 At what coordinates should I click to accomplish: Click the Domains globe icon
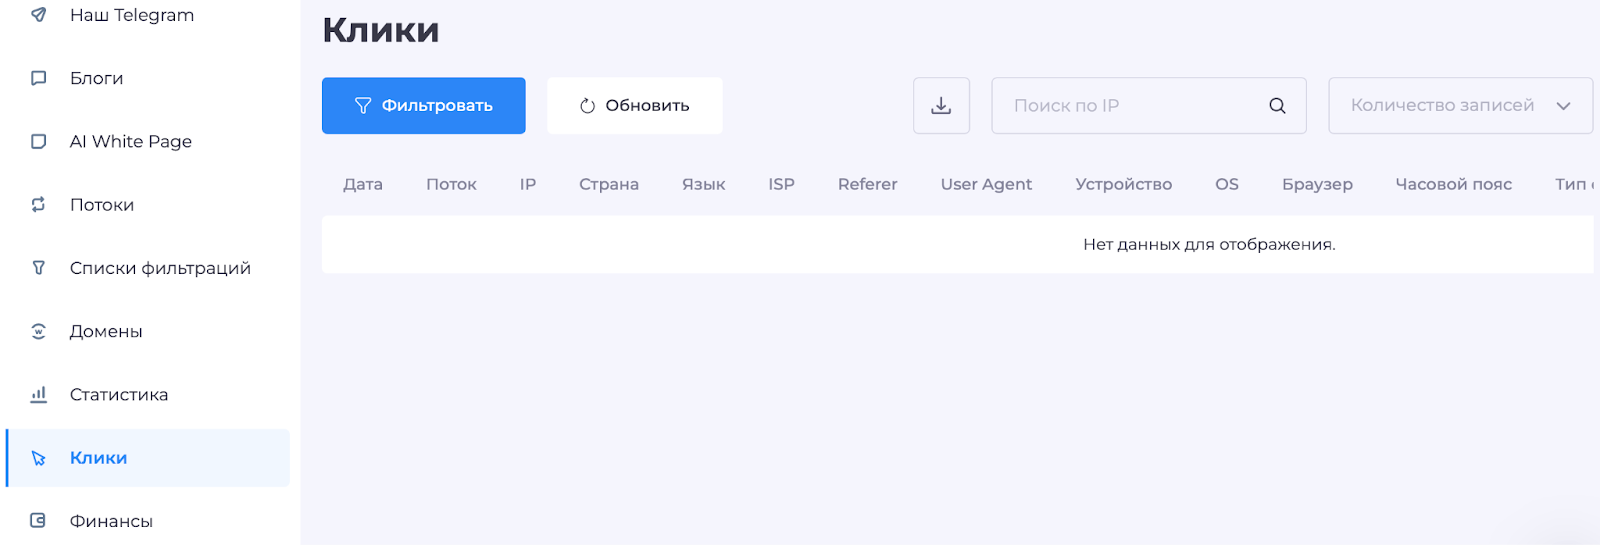coord(39,332)
